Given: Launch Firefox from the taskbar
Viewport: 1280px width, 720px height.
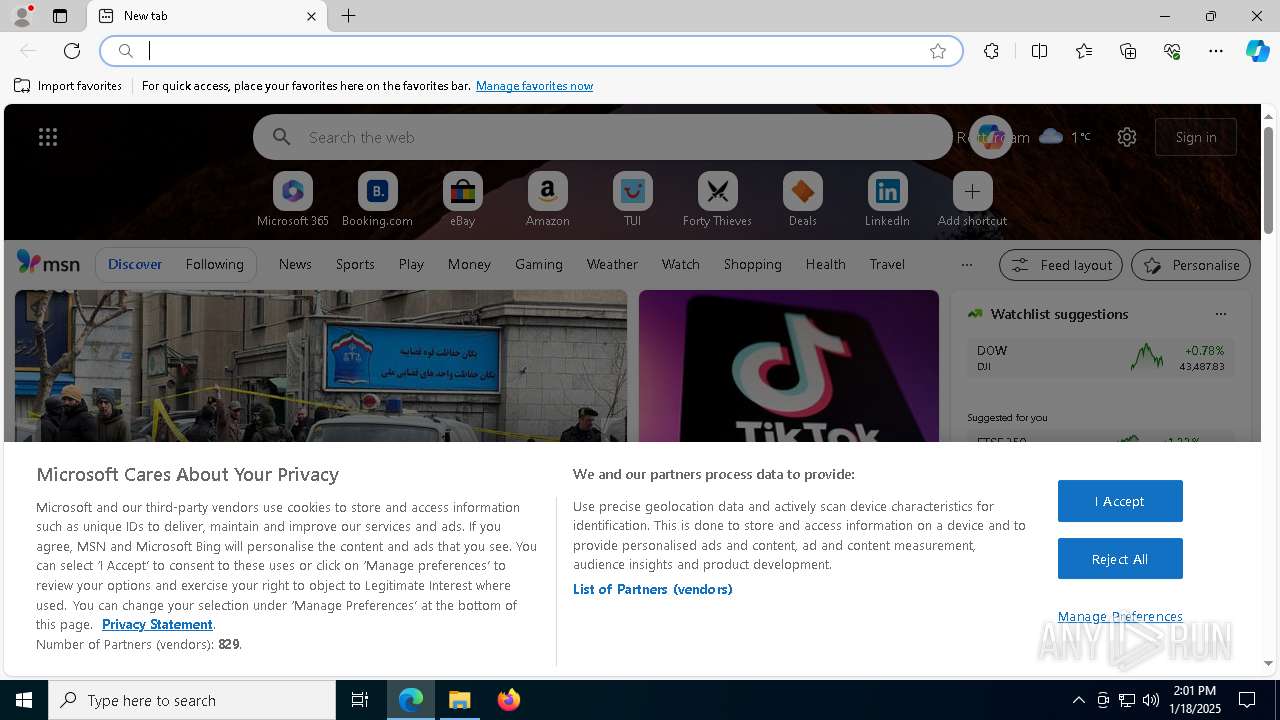Looking at the screenshot, I should point(509,700).
